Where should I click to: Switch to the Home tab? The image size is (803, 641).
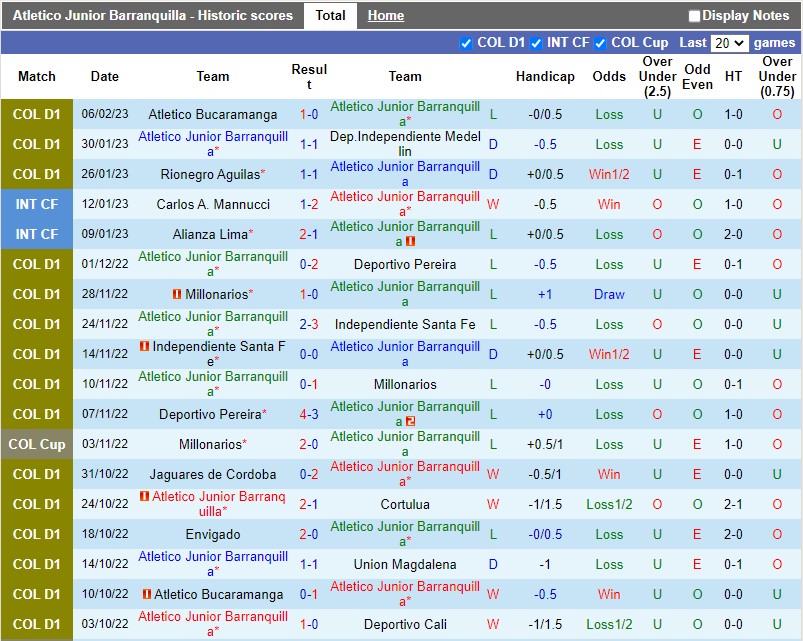pyautogui.click(x=385, y=15)
